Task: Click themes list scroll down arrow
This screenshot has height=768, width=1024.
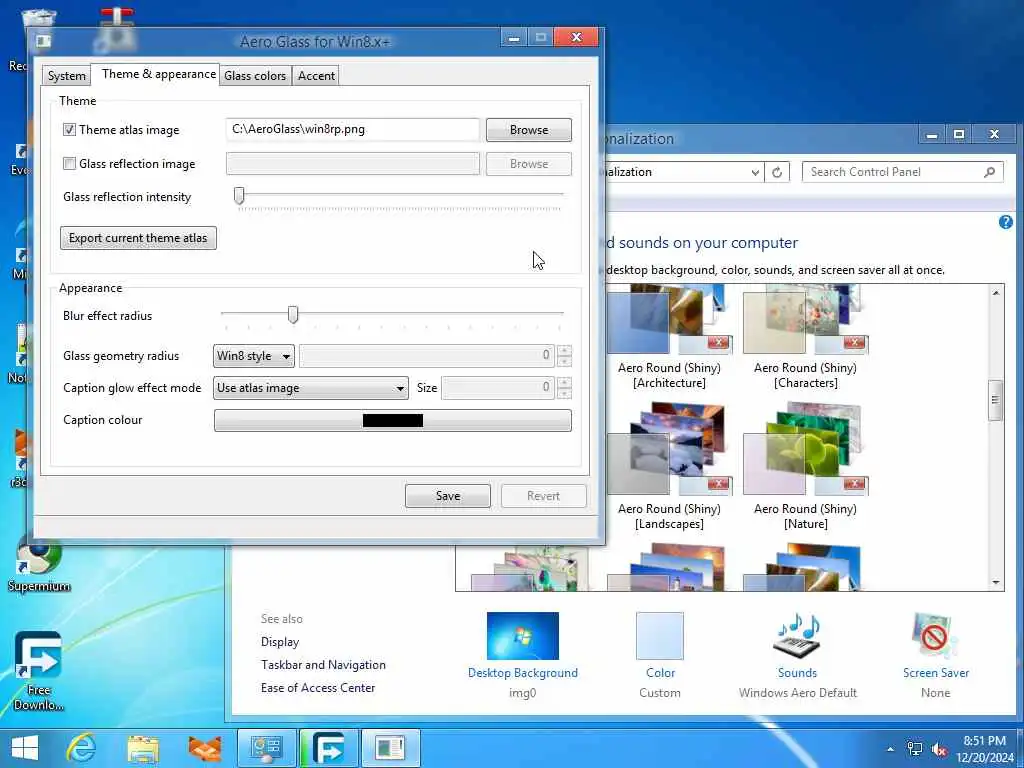Action: click(995, 582)
